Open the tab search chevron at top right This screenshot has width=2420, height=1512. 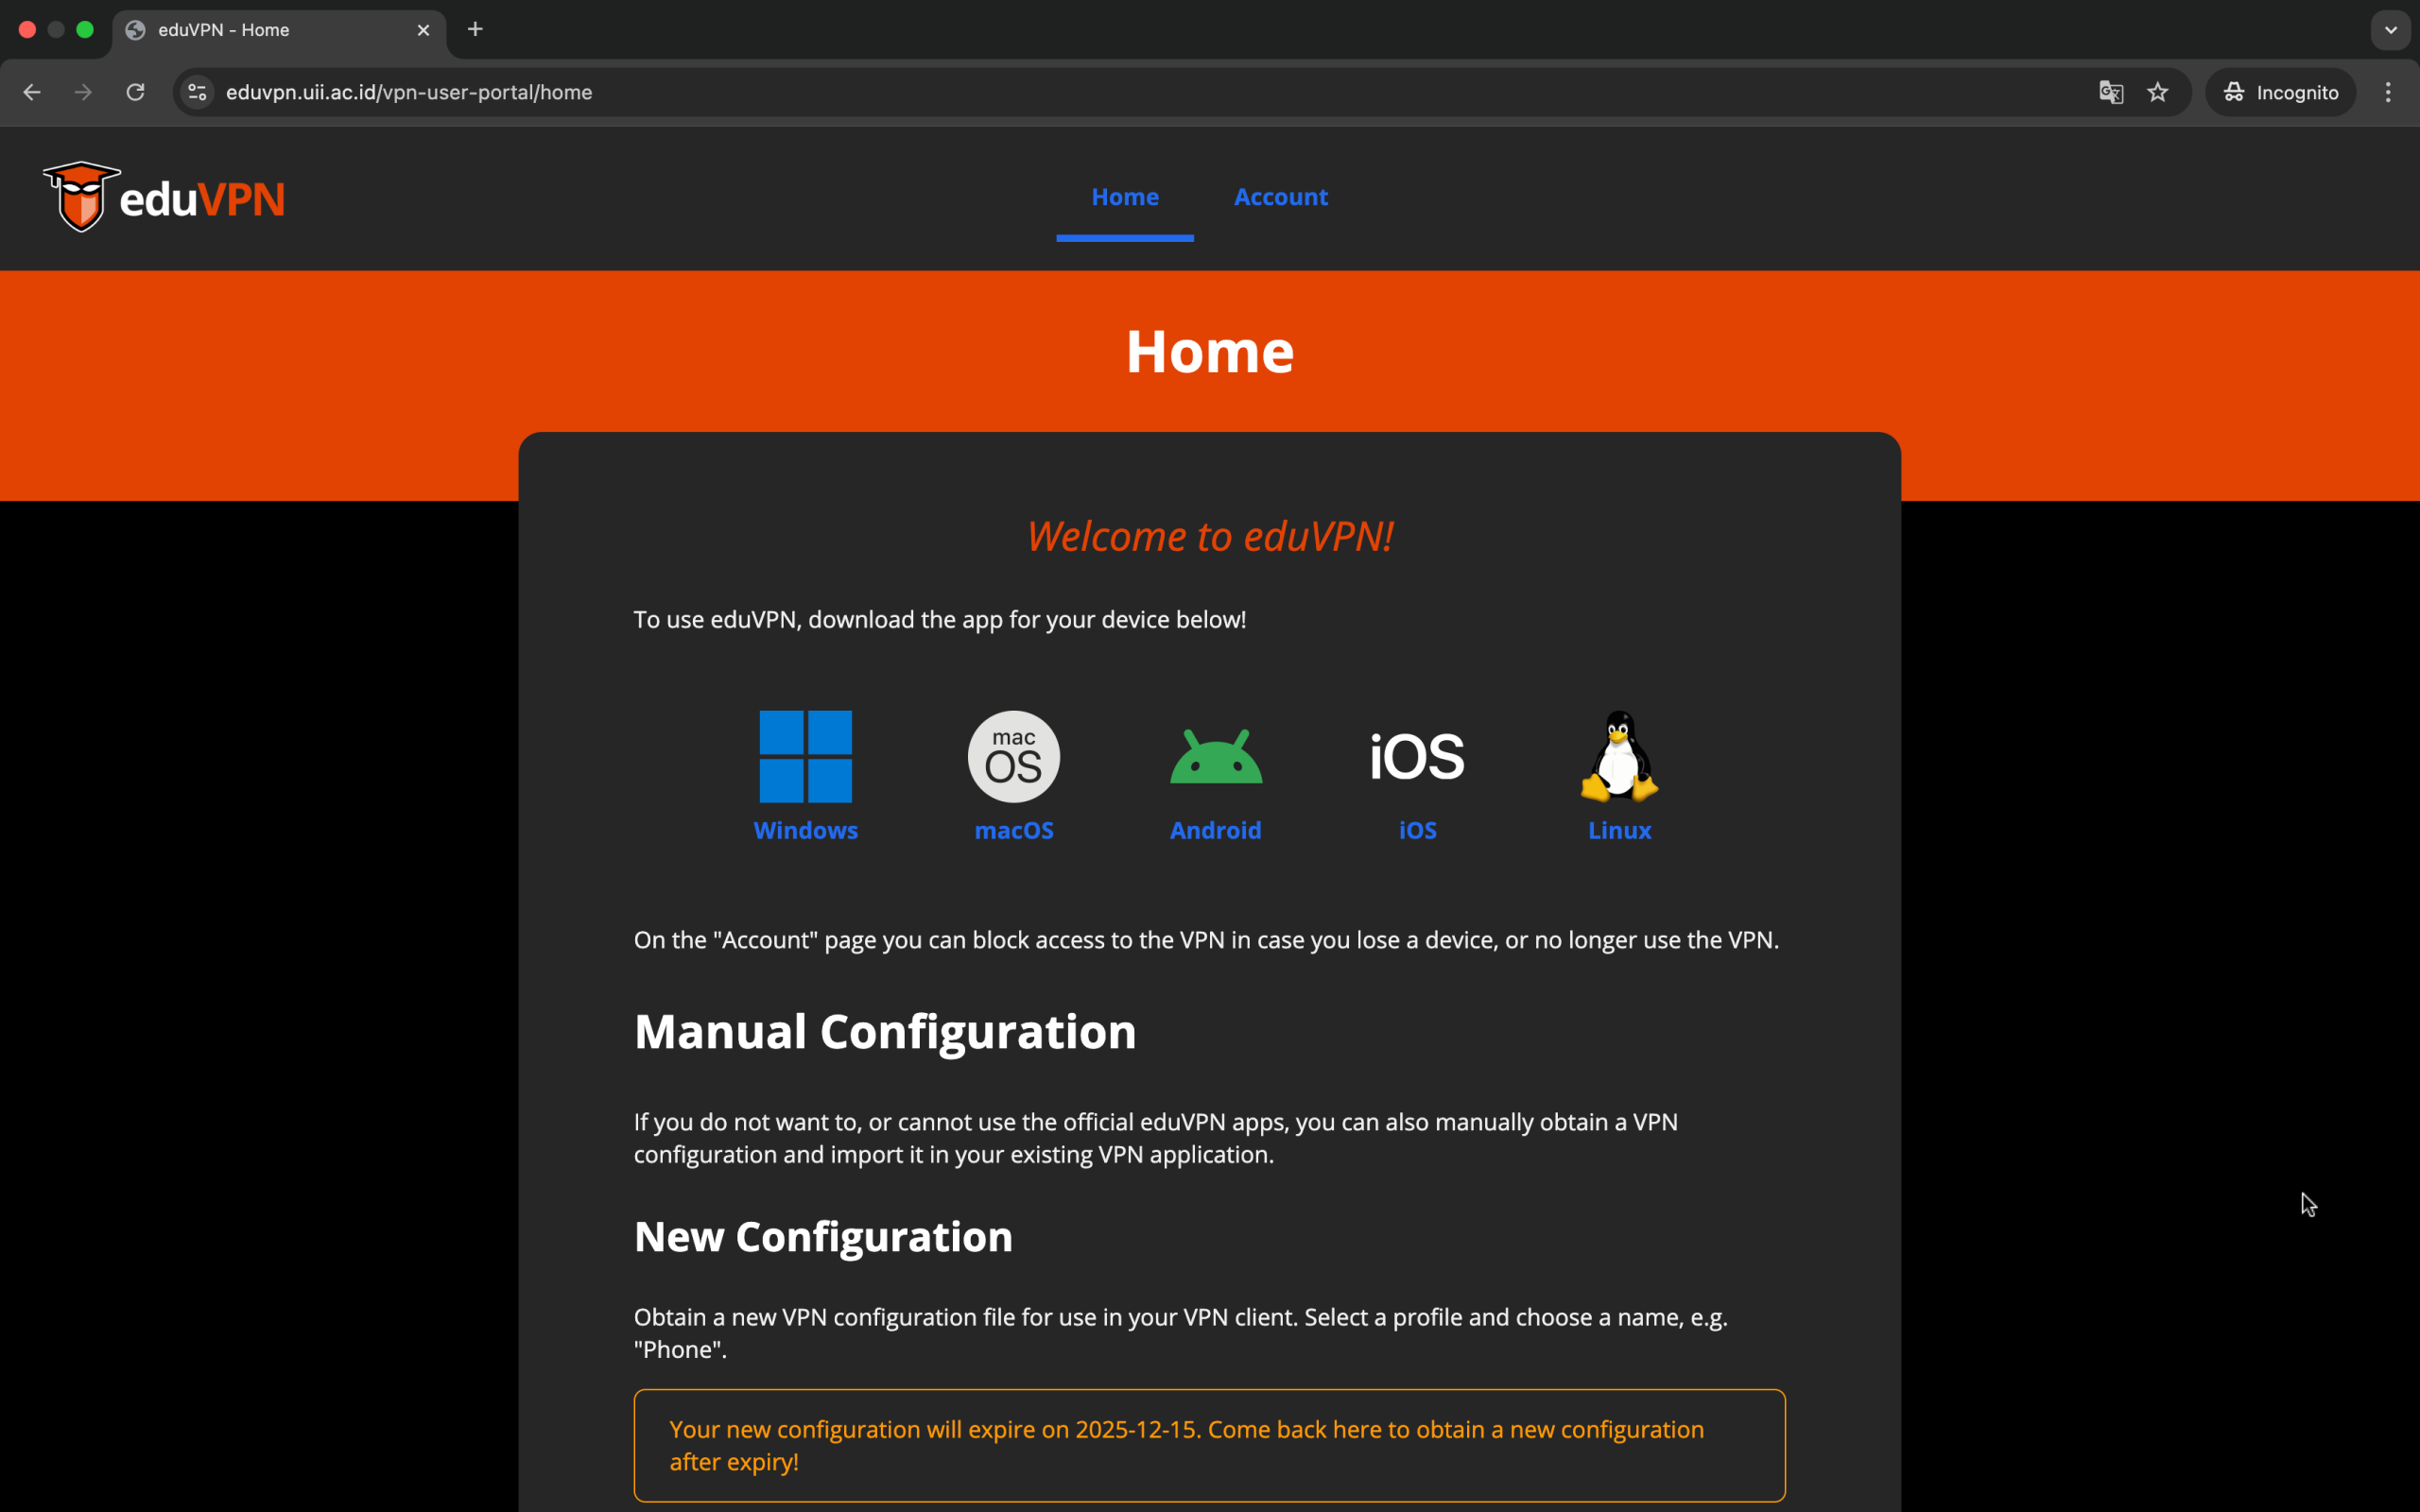[2390, 30]
